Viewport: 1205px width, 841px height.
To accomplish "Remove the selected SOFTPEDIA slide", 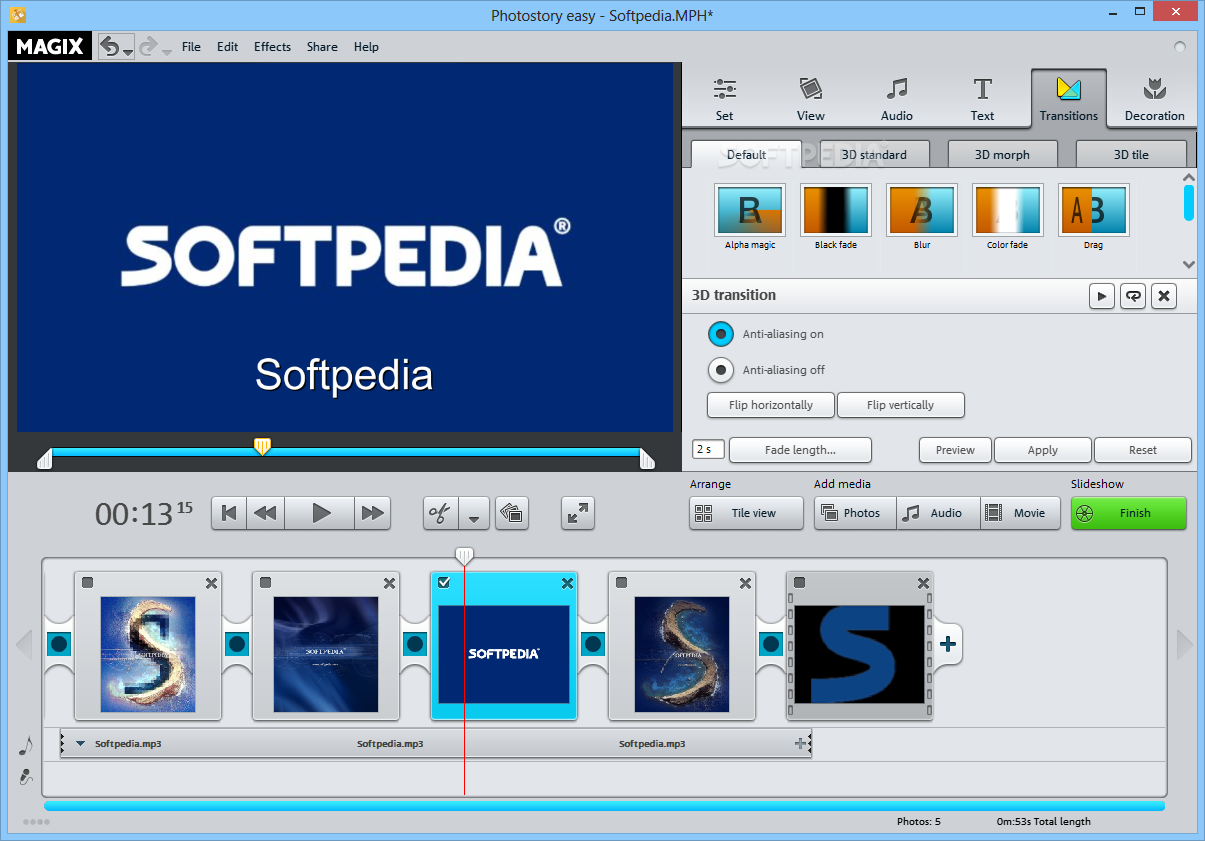I will pos(567,584).
